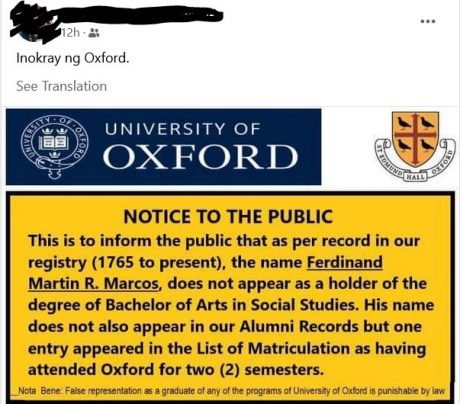Screen dimensions: 460x404
Task: Click See Translation under the caption
Action: 62,86
